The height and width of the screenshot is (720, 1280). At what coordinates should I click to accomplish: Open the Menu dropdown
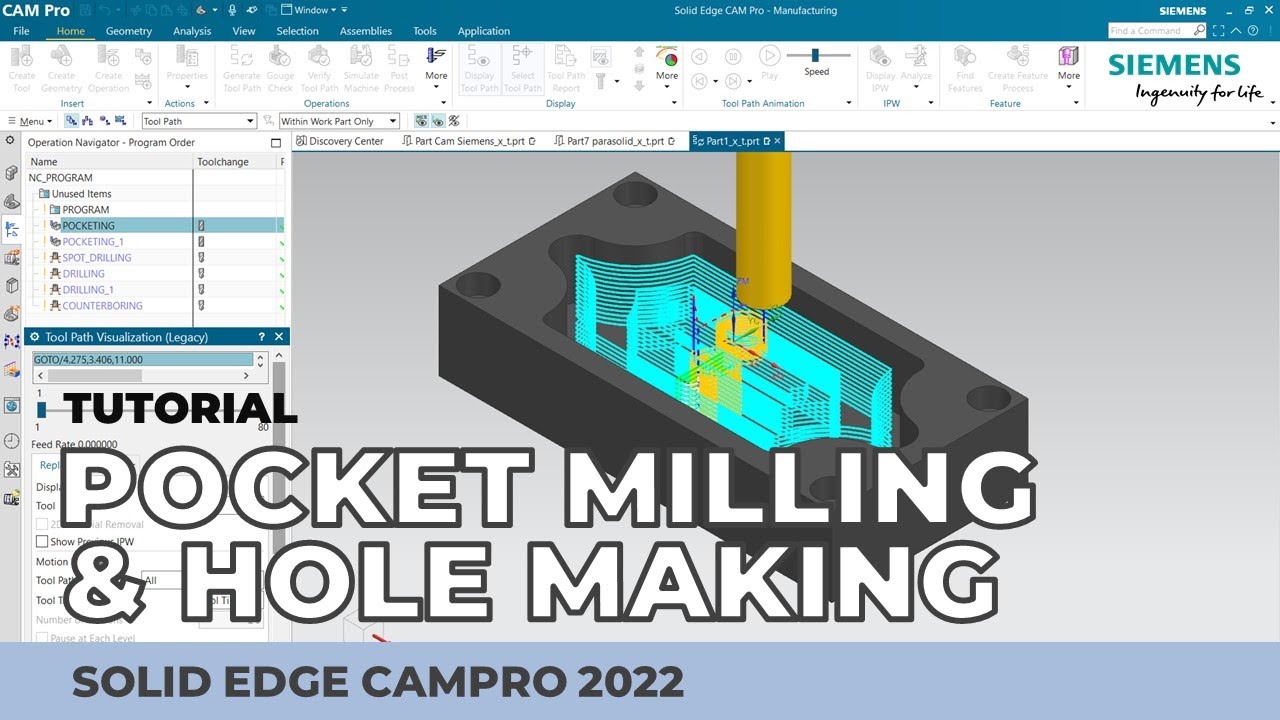pos(32,121)
